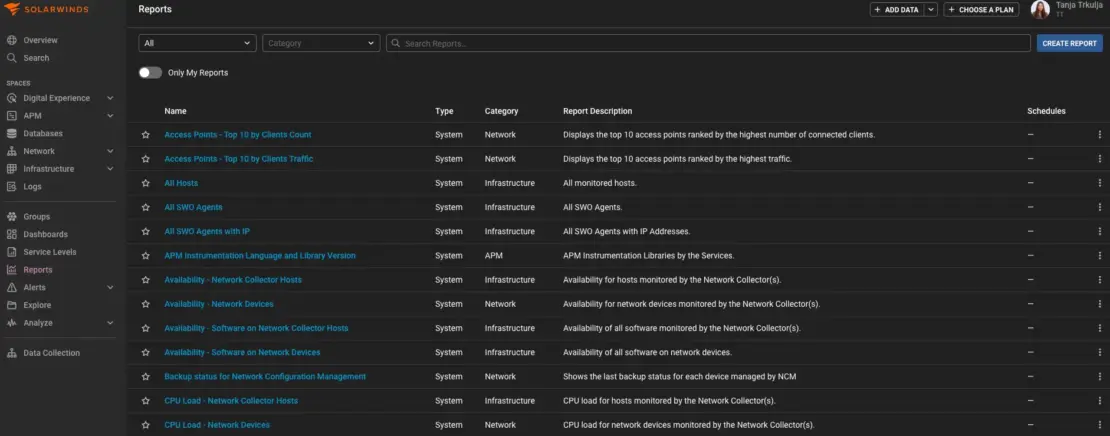Viewport: 1110px width, 436px height.
Task: Click the Analyze waveform icon
Action: pos(11,323)
